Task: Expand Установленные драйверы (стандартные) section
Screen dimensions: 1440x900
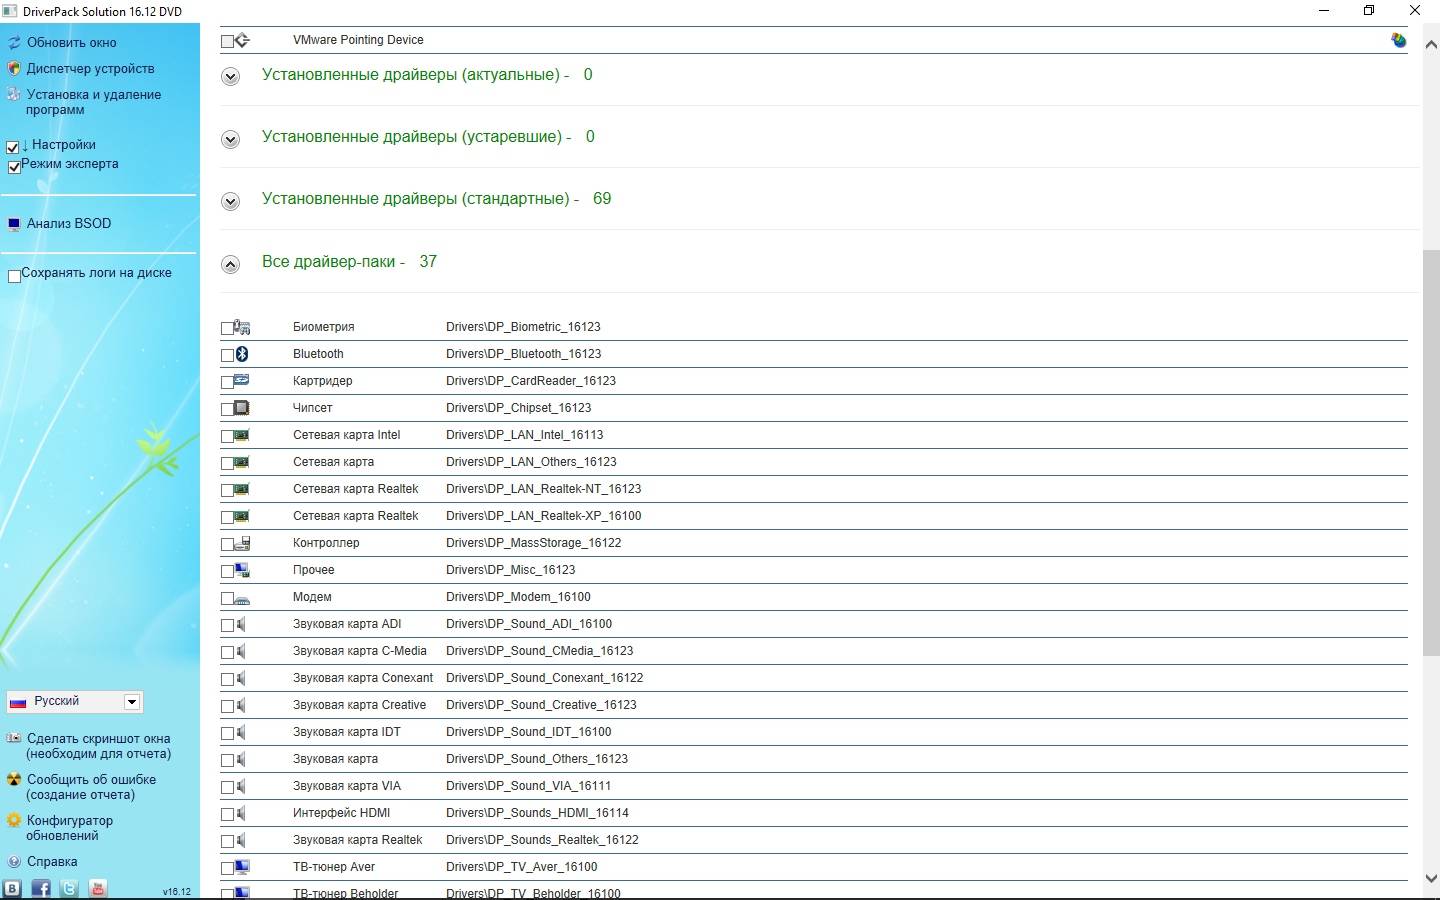Action: click(231, 201)
